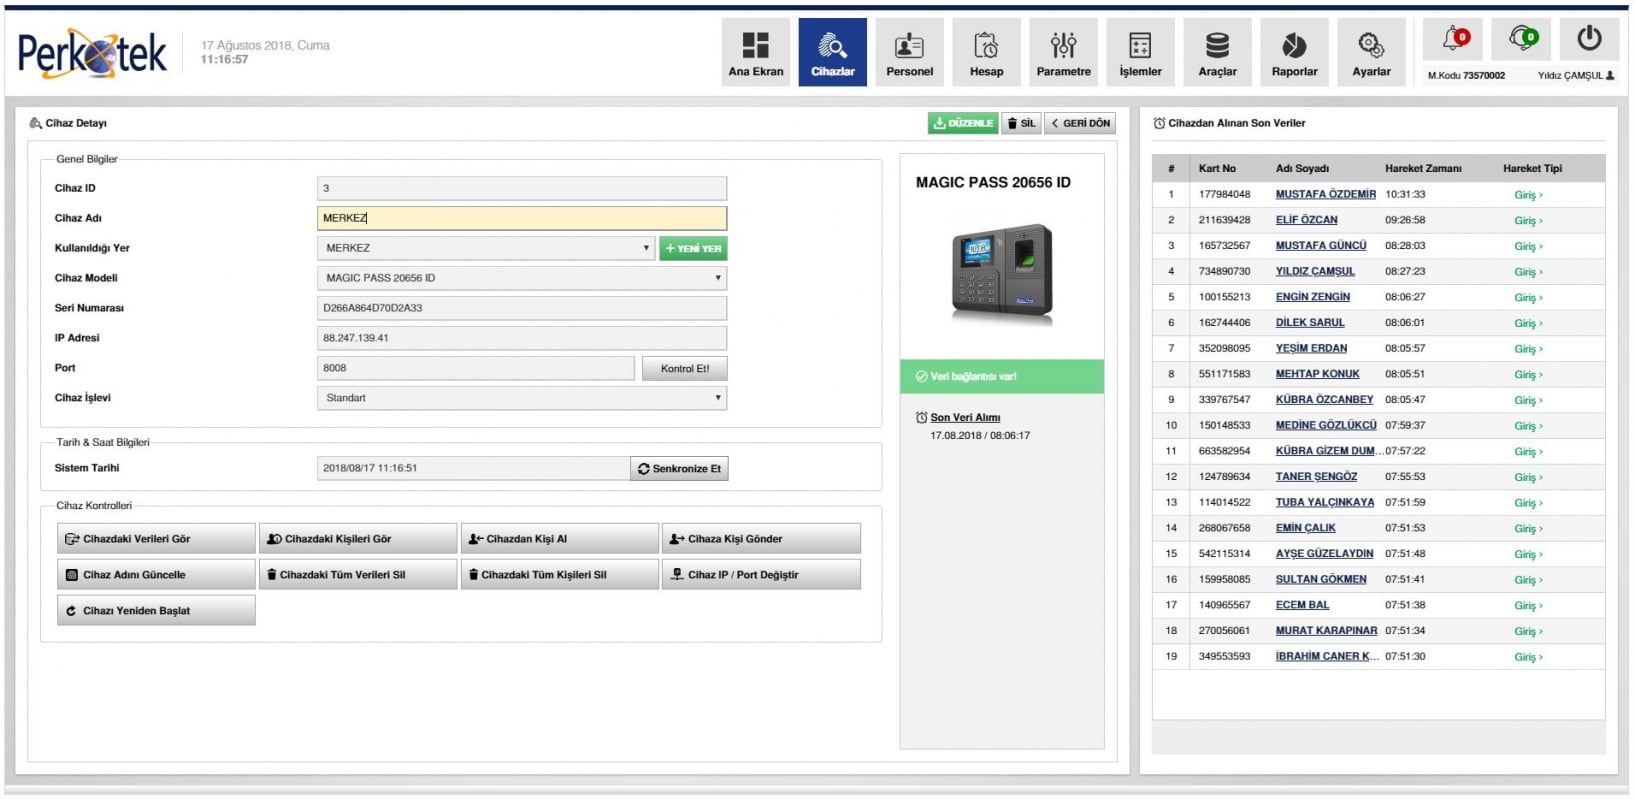Open the Araçlar database icon

point(1217,46)
